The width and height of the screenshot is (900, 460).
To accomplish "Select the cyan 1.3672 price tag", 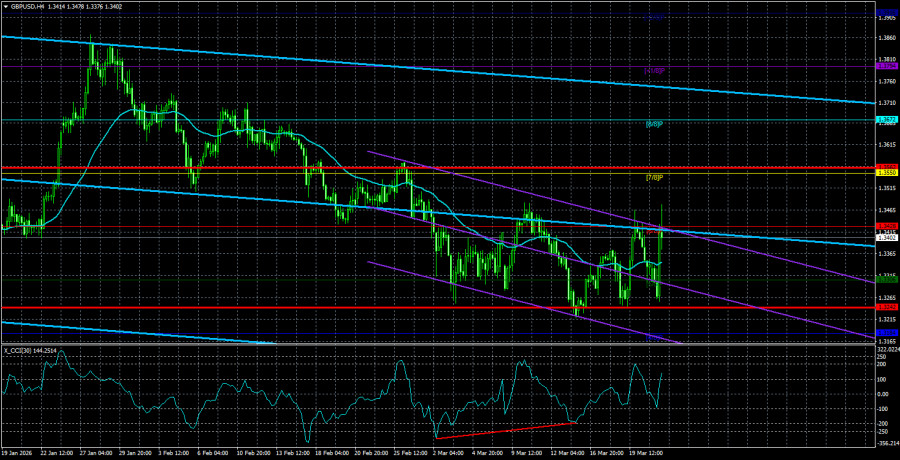I will 886,120.
